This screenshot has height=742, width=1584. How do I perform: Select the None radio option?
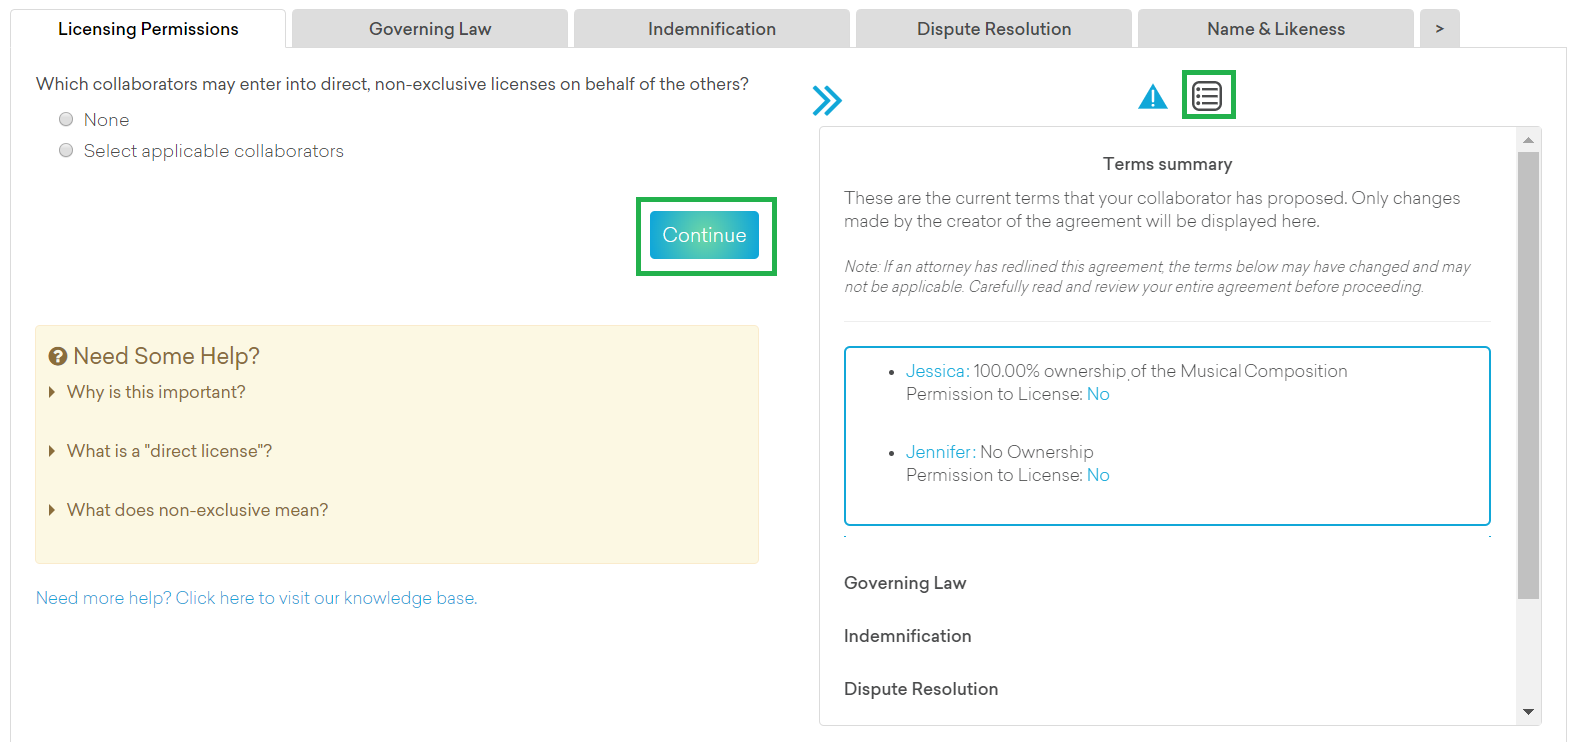coord(66,120)
